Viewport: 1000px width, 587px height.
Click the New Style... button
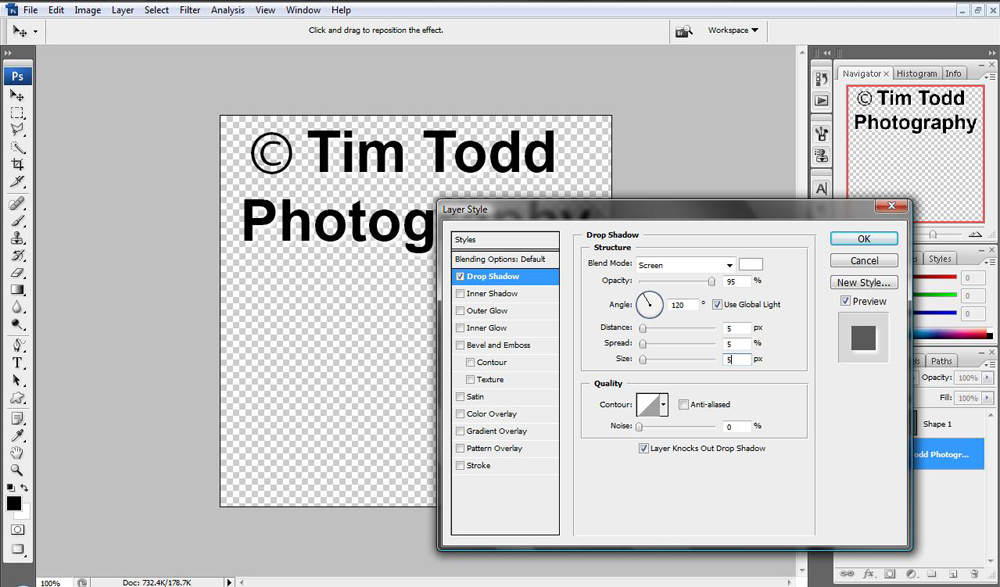point(864,282)
